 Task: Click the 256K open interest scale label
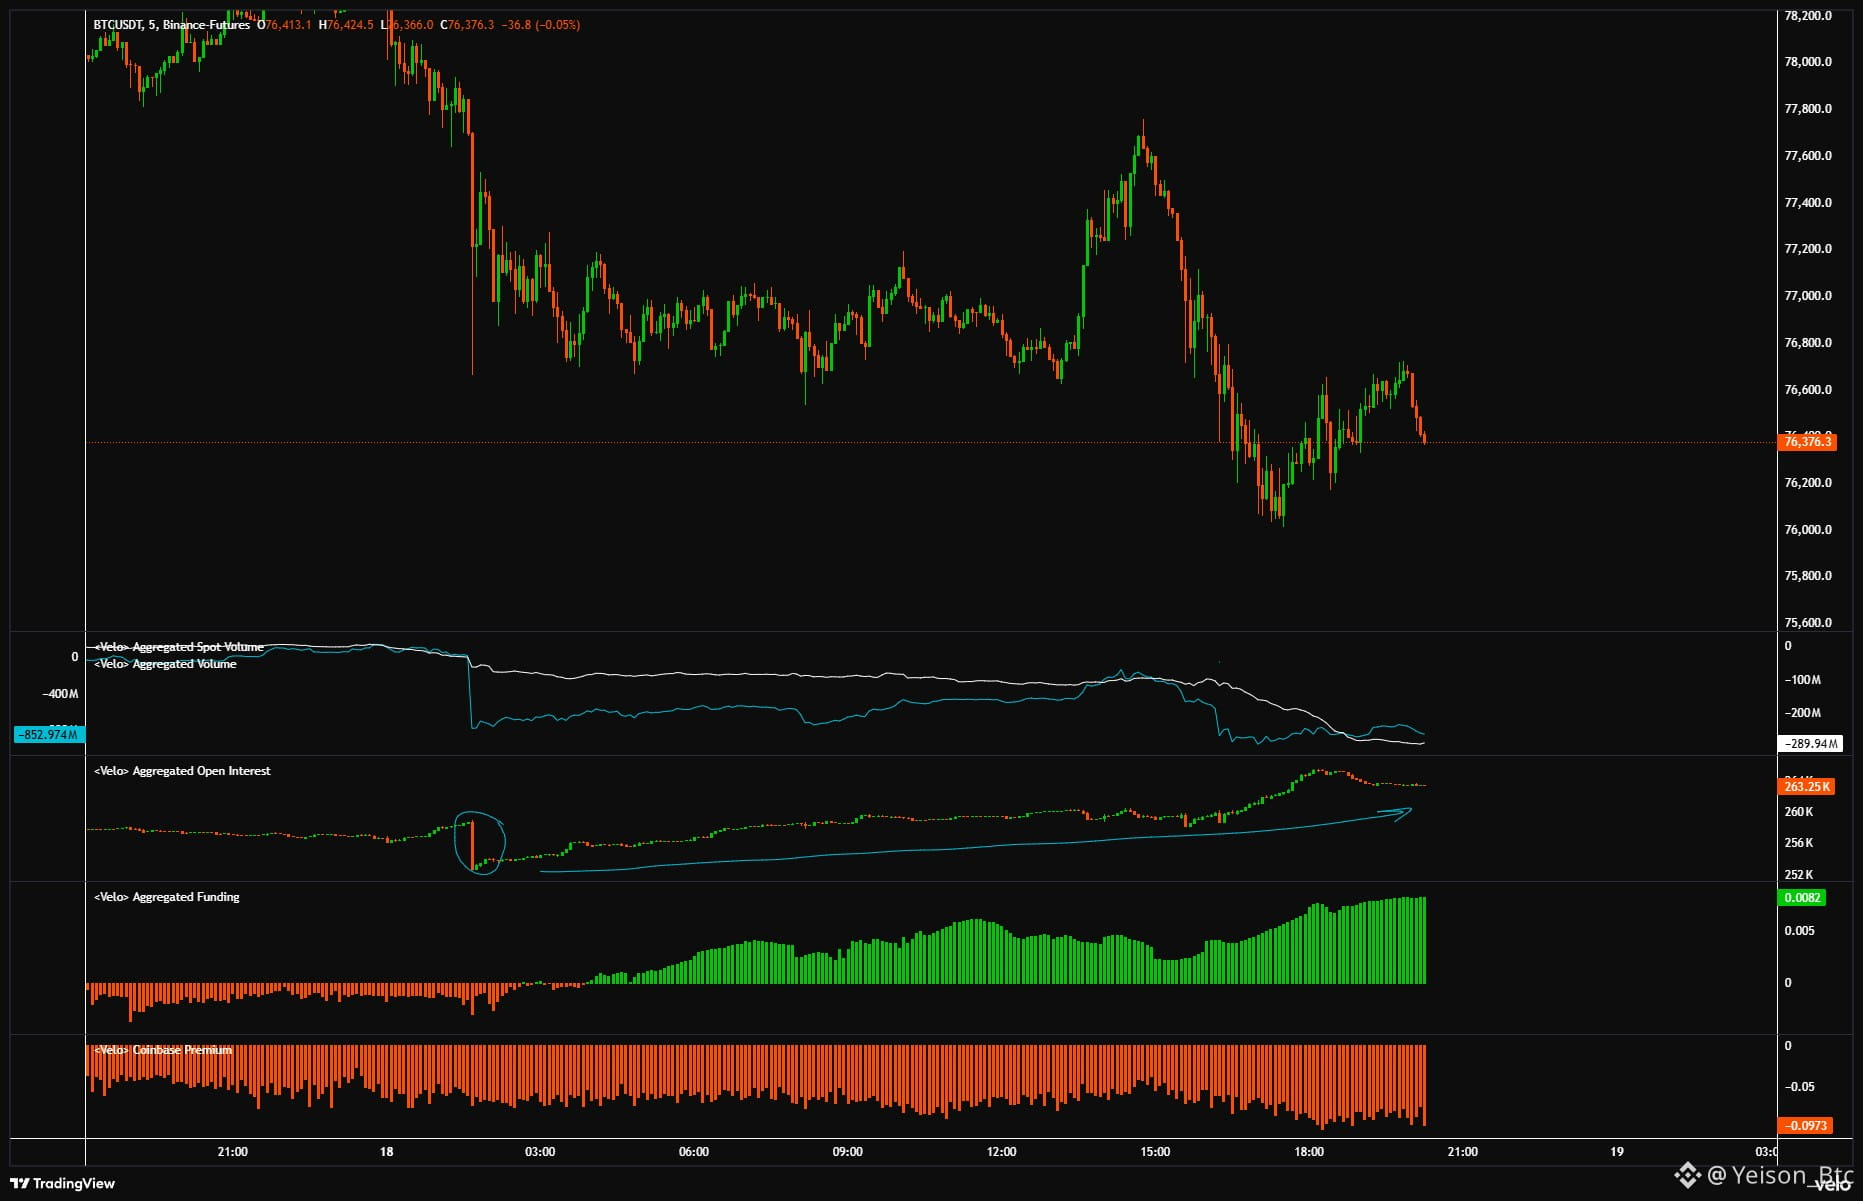pos(1798,843)
